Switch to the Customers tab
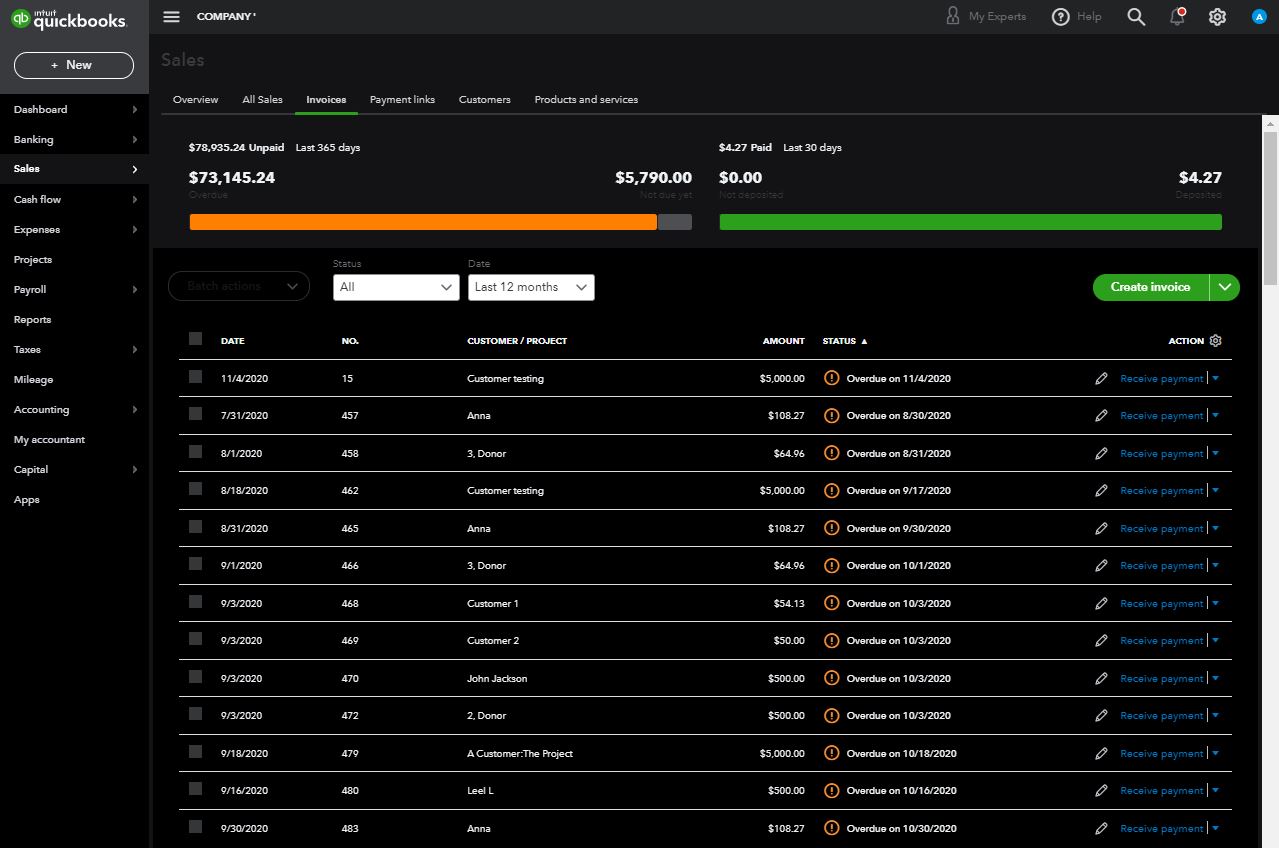Viewport: 1279px width, 848px height. [484, 100]
